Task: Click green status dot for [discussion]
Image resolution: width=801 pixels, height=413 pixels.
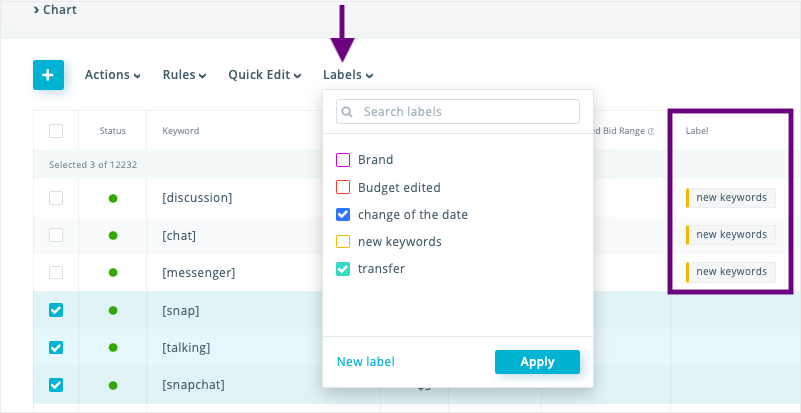Action: click(x=113, y=198)
